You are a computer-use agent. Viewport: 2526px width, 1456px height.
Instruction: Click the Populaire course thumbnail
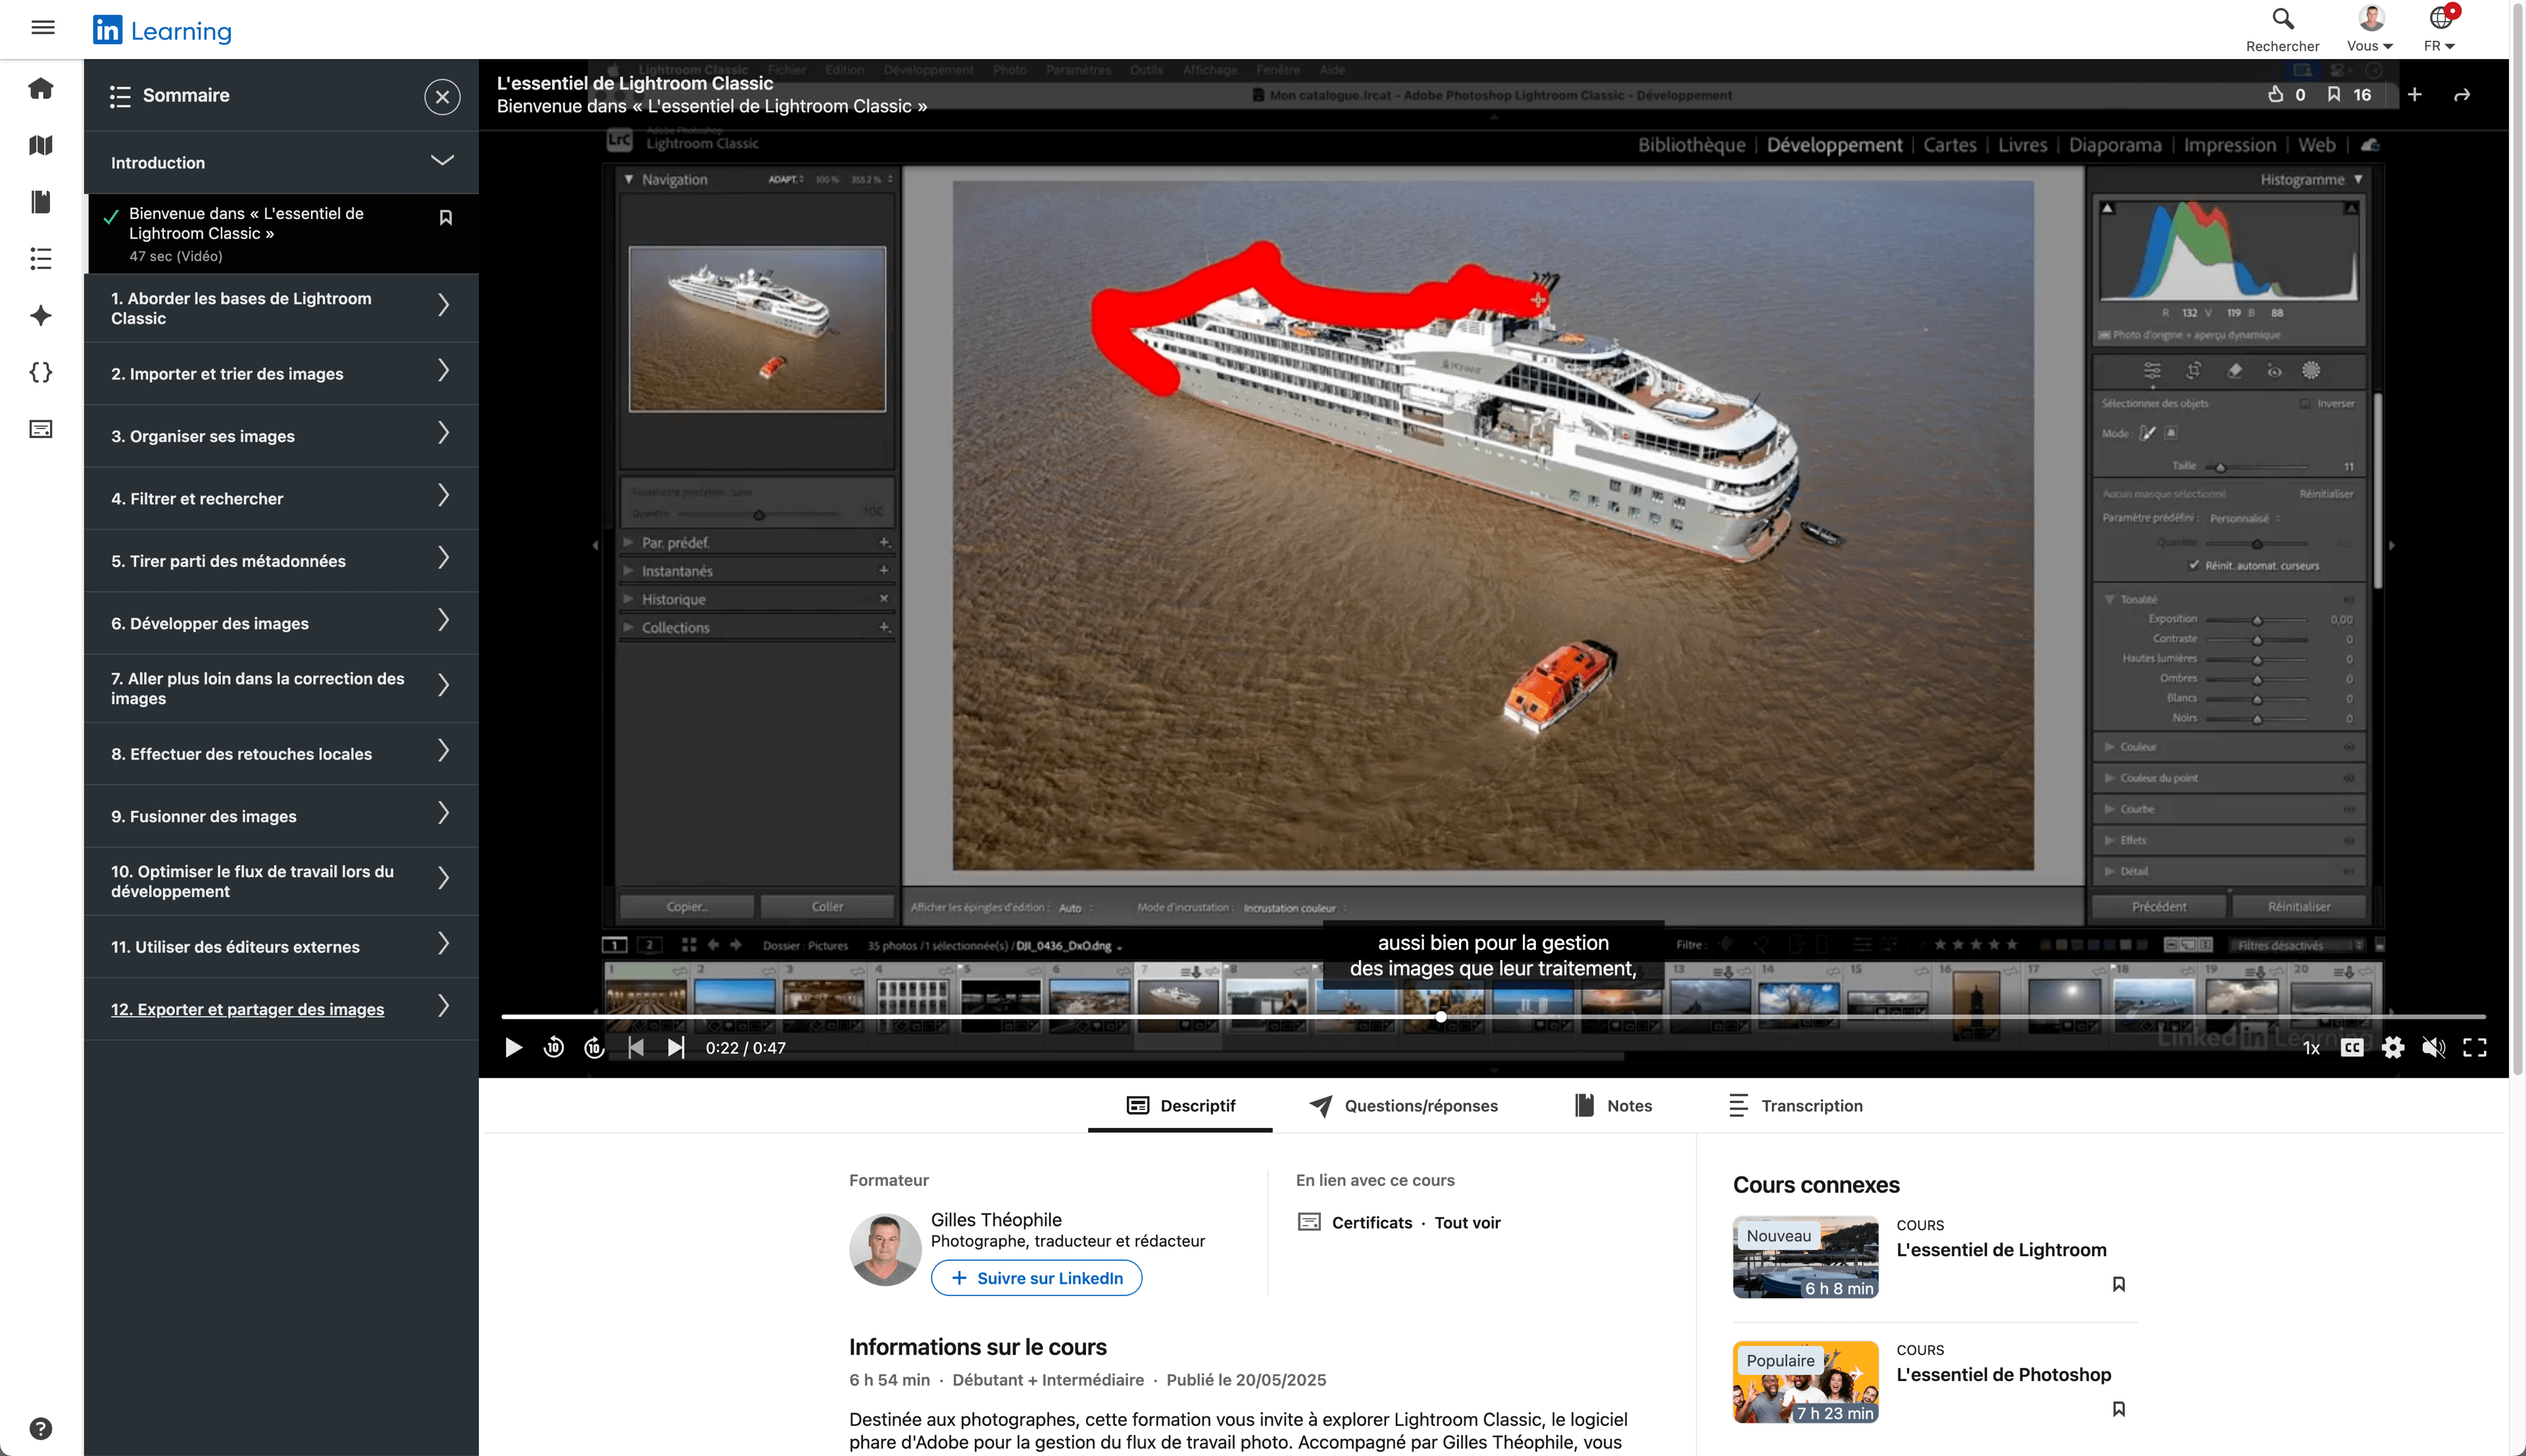pos(1805,1382)
